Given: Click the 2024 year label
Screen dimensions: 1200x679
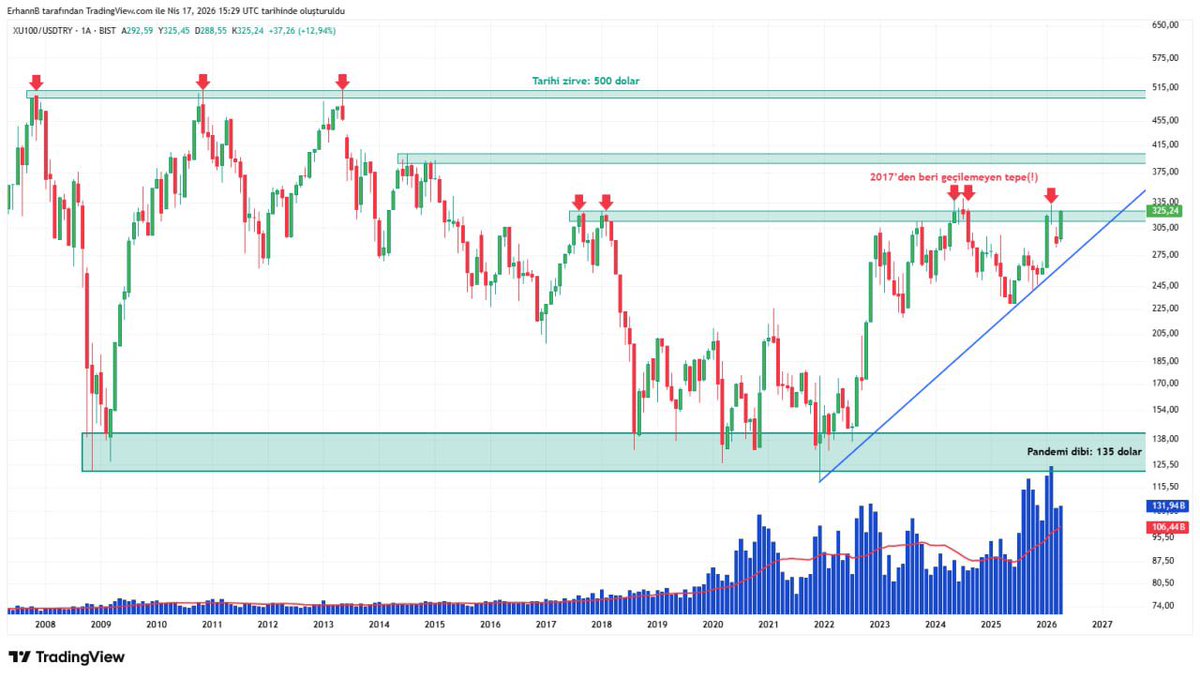Looking at the screenshot, I should tap(936, 624).
